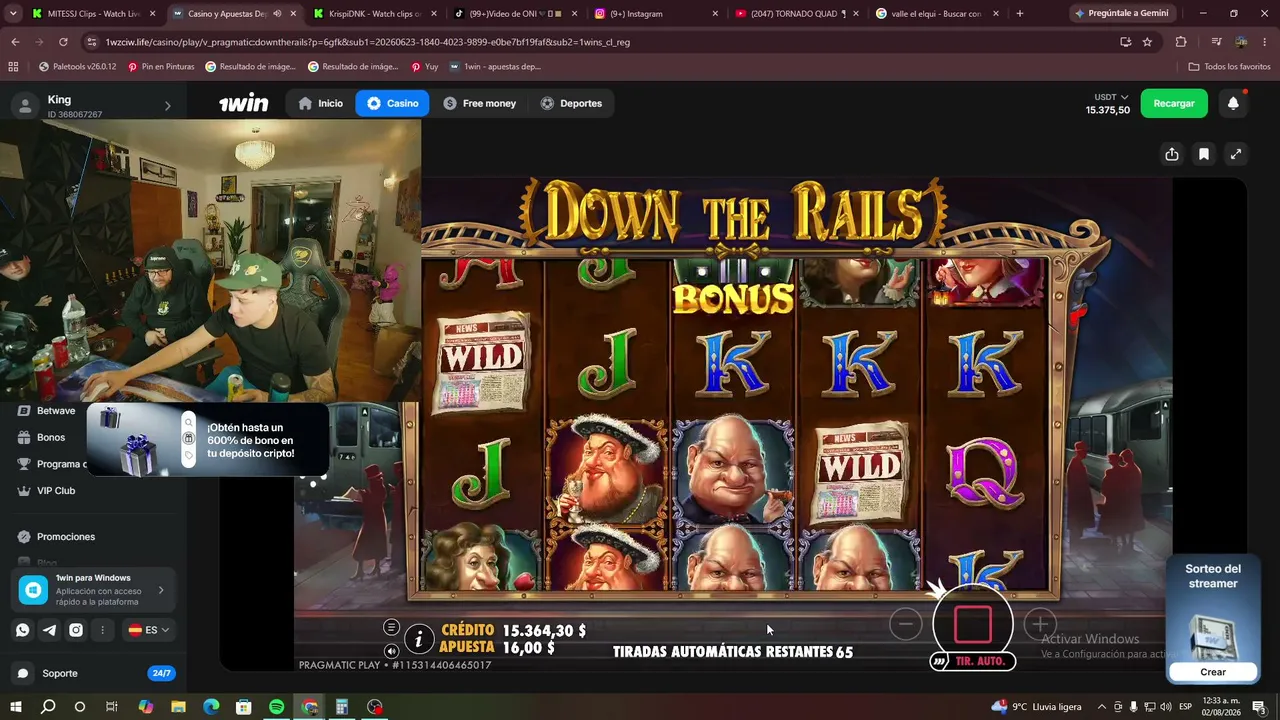This screenshot has width=1280, height=720.
Task: Switch to the valle el elqui search tab
Action: (935, 14)
